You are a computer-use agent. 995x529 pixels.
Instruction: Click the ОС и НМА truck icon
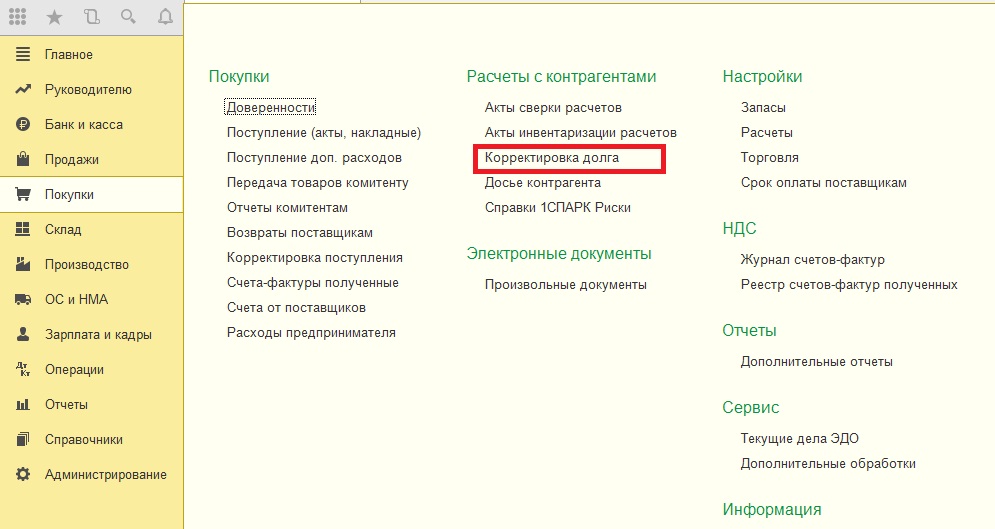(23, 299)
